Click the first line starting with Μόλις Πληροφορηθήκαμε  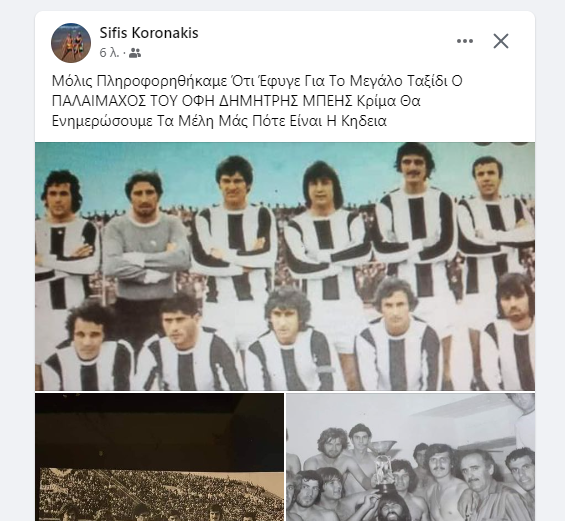257,81
